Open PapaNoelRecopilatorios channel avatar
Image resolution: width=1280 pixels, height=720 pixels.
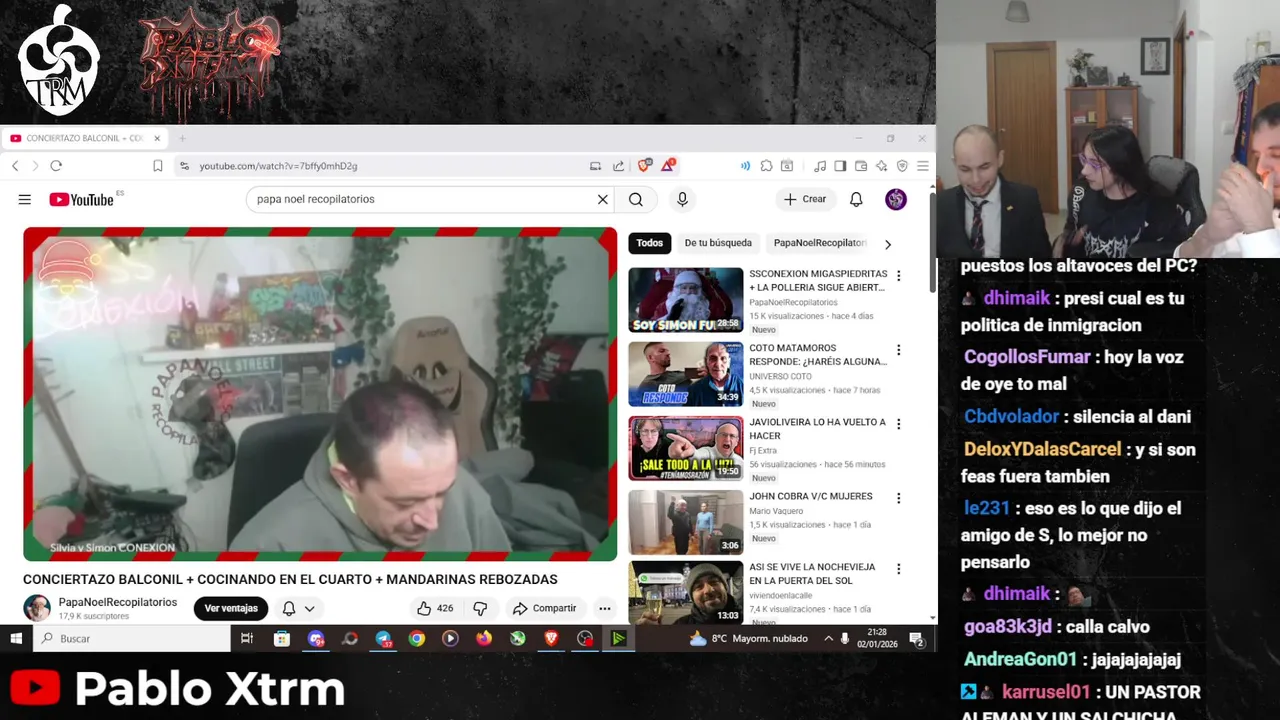coord(37,608)
